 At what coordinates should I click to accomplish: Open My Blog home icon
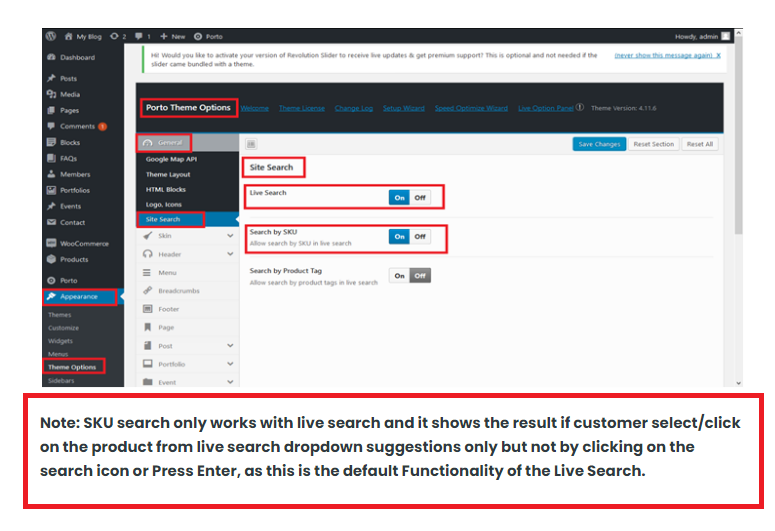point(68,36)
